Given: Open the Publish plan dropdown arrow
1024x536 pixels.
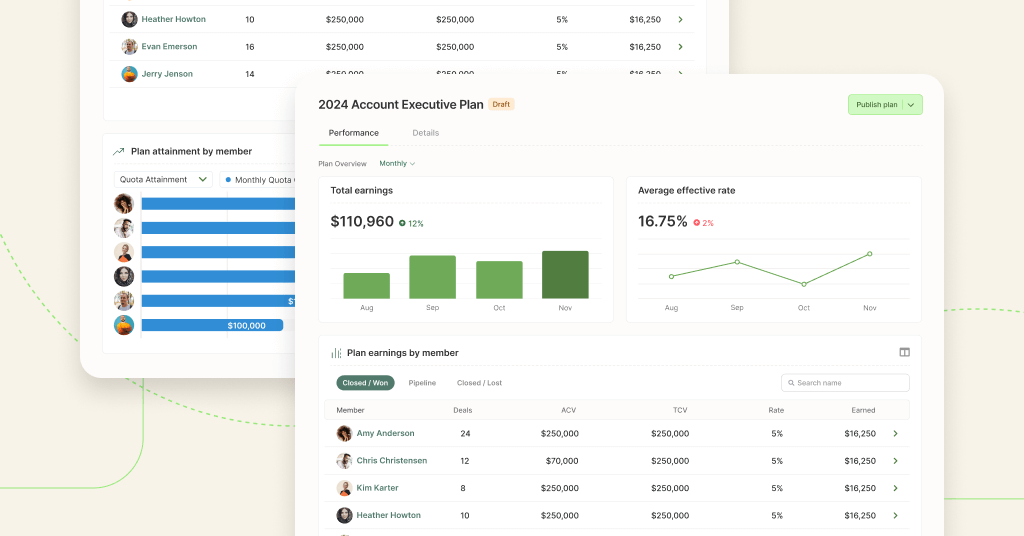Looking at the screenshot, I should point(911,105).
